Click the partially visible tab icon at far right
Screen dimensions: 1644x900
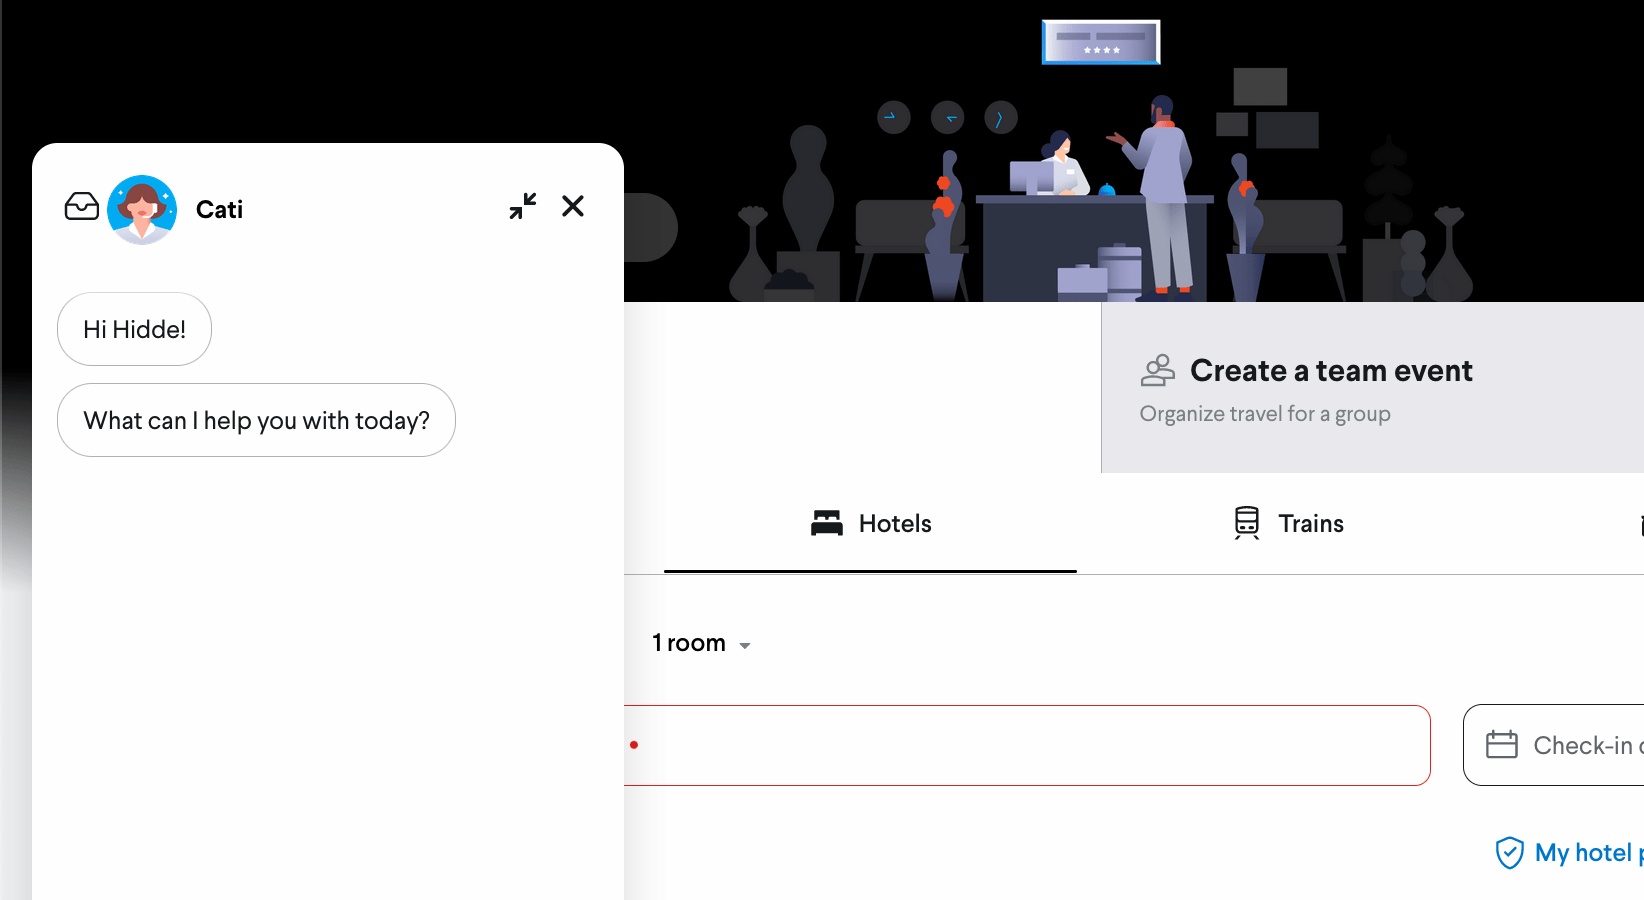[1641, 523]
